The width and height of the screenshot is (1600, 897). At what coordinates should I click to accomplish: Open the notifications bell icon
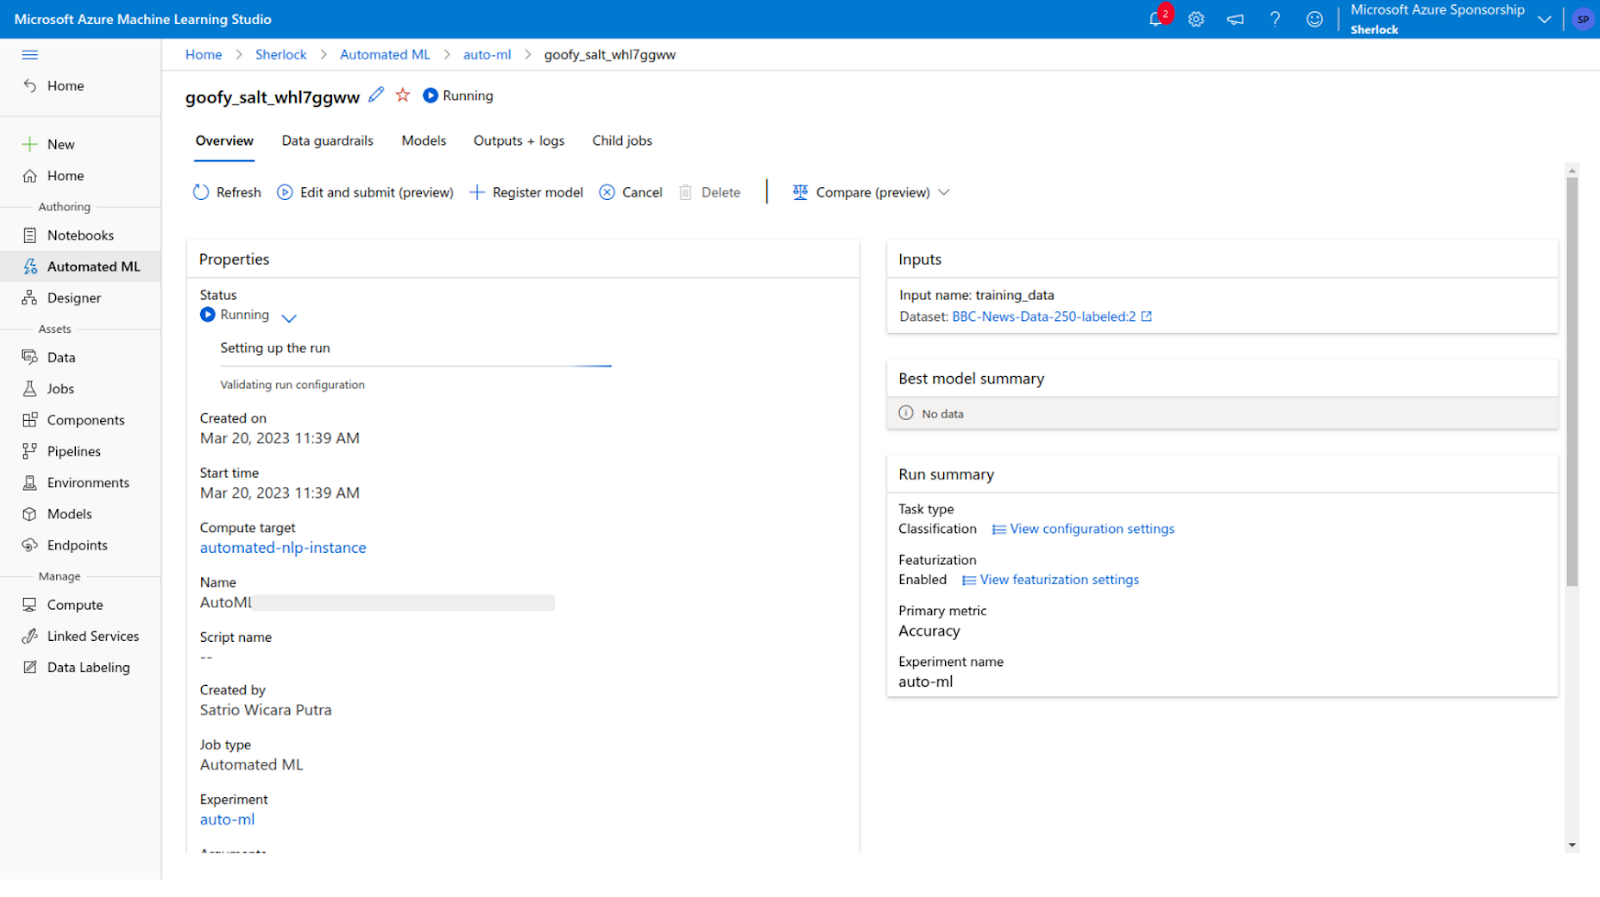point(1156,19)
